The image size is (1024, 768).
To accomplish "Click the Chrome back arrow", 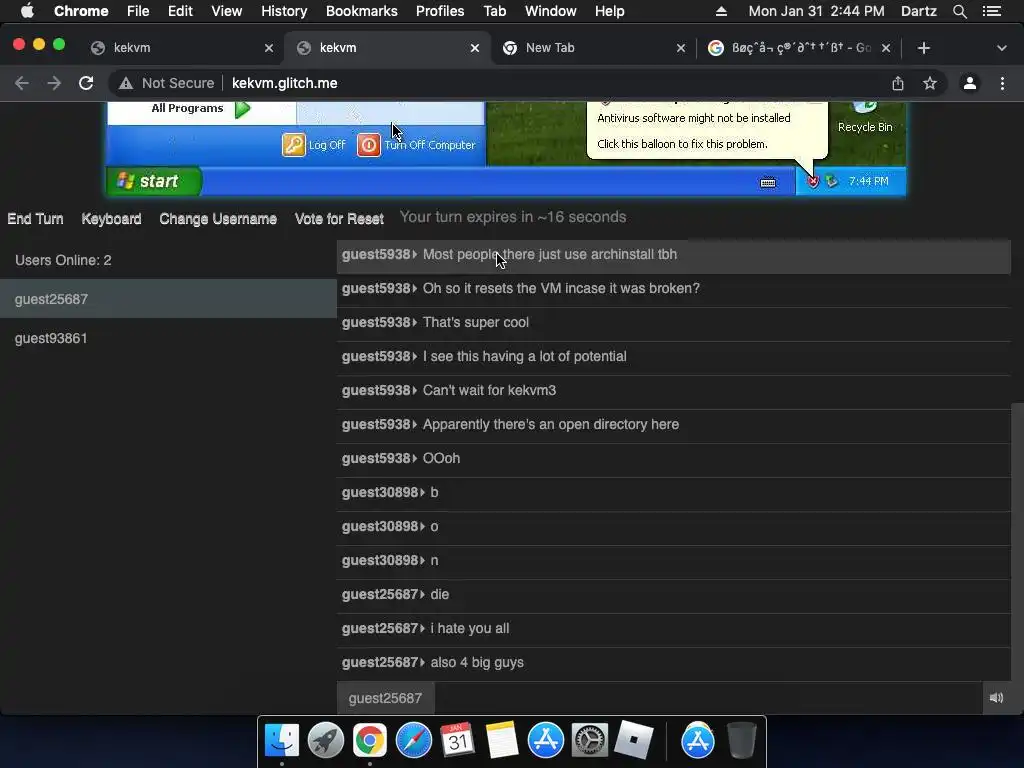I will [22, 83].
